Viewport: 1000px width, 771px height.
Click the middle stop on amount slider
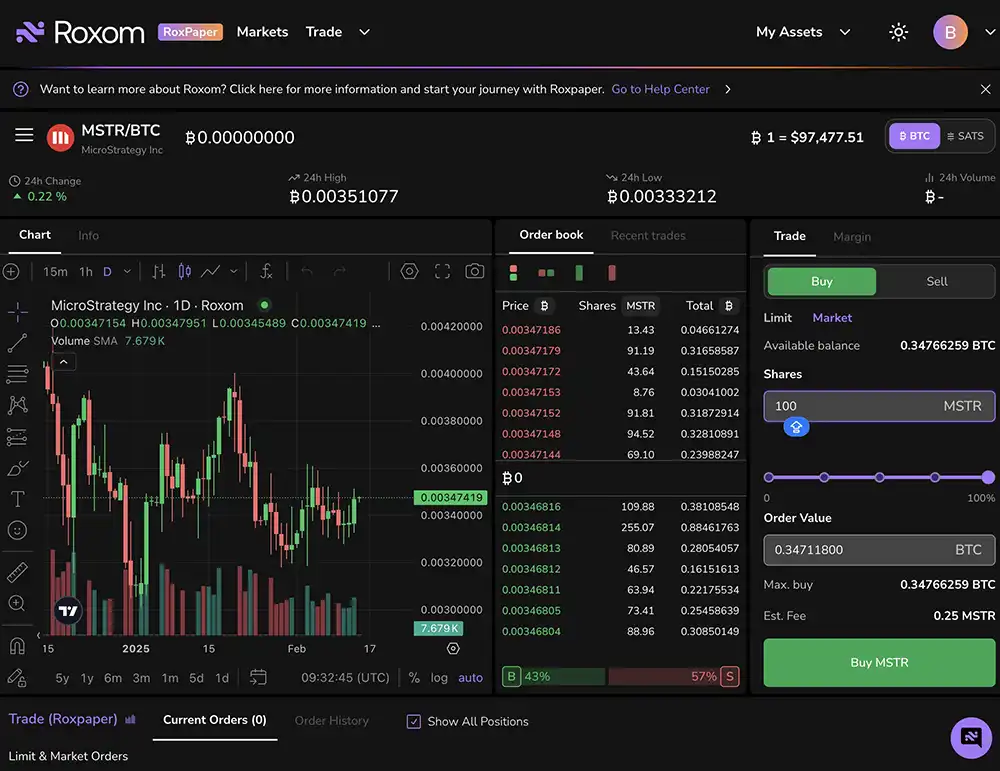879,477
